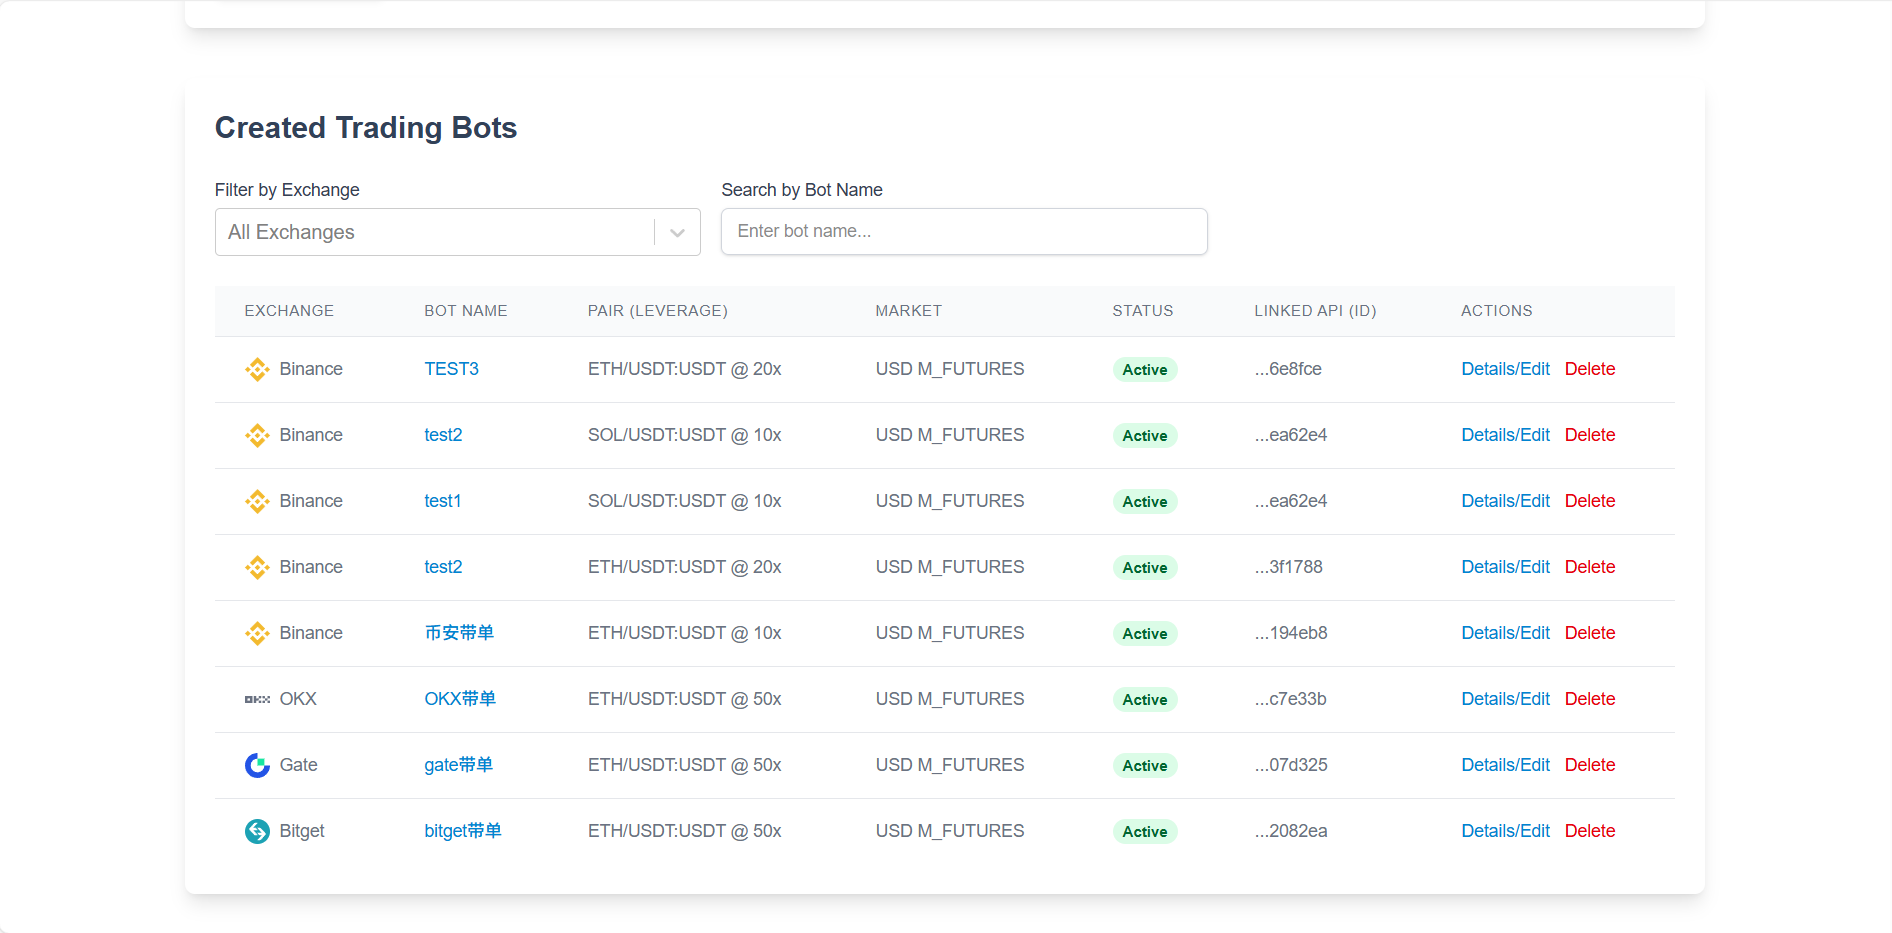Click the Binance icon next to TEST3

pyautogui.click(x=257, y=369)
